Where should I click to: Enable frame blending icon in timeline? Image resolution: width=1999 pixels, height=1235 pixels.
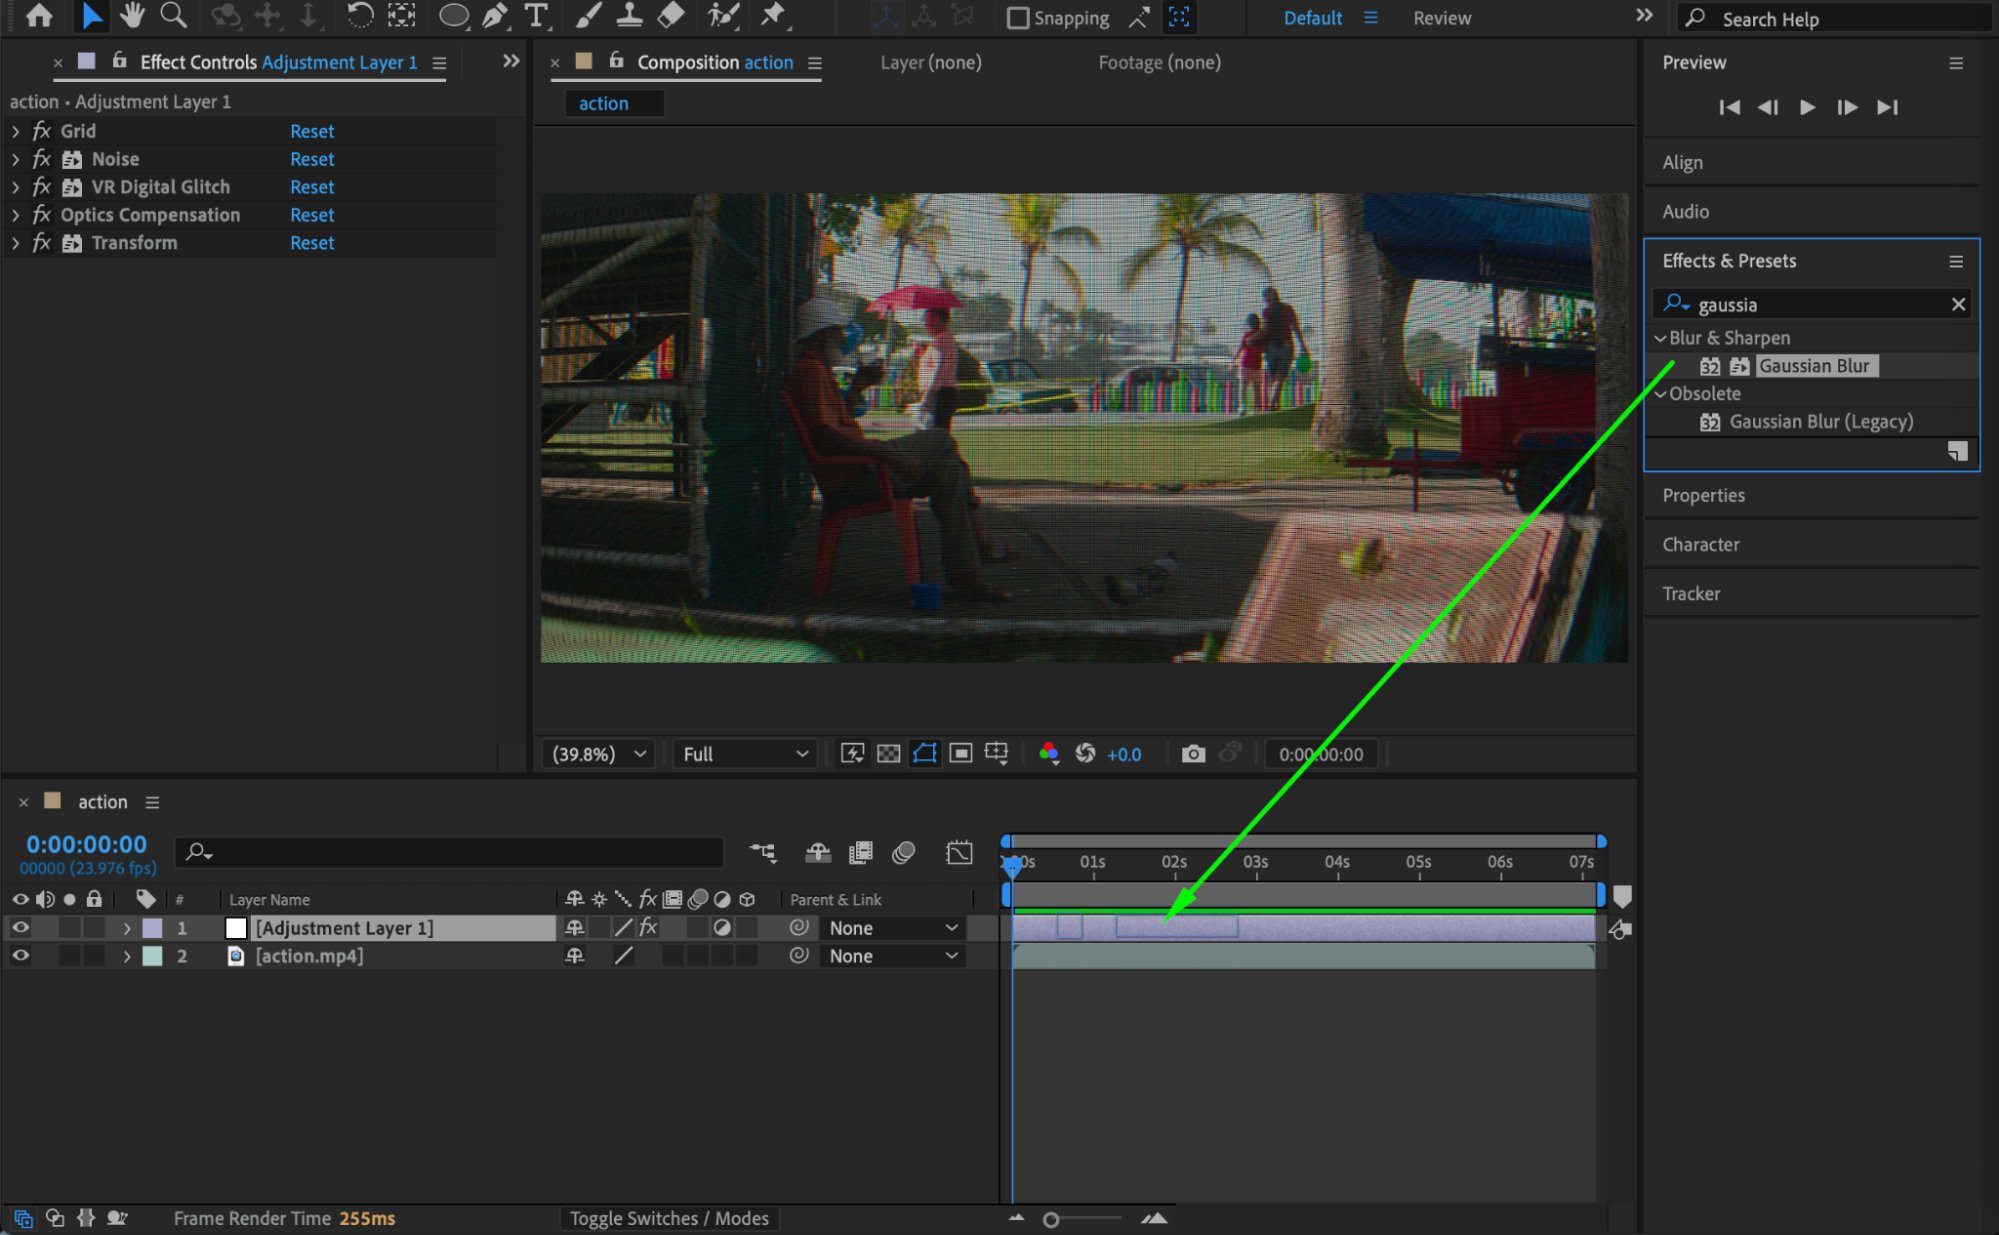click(861, 852)
